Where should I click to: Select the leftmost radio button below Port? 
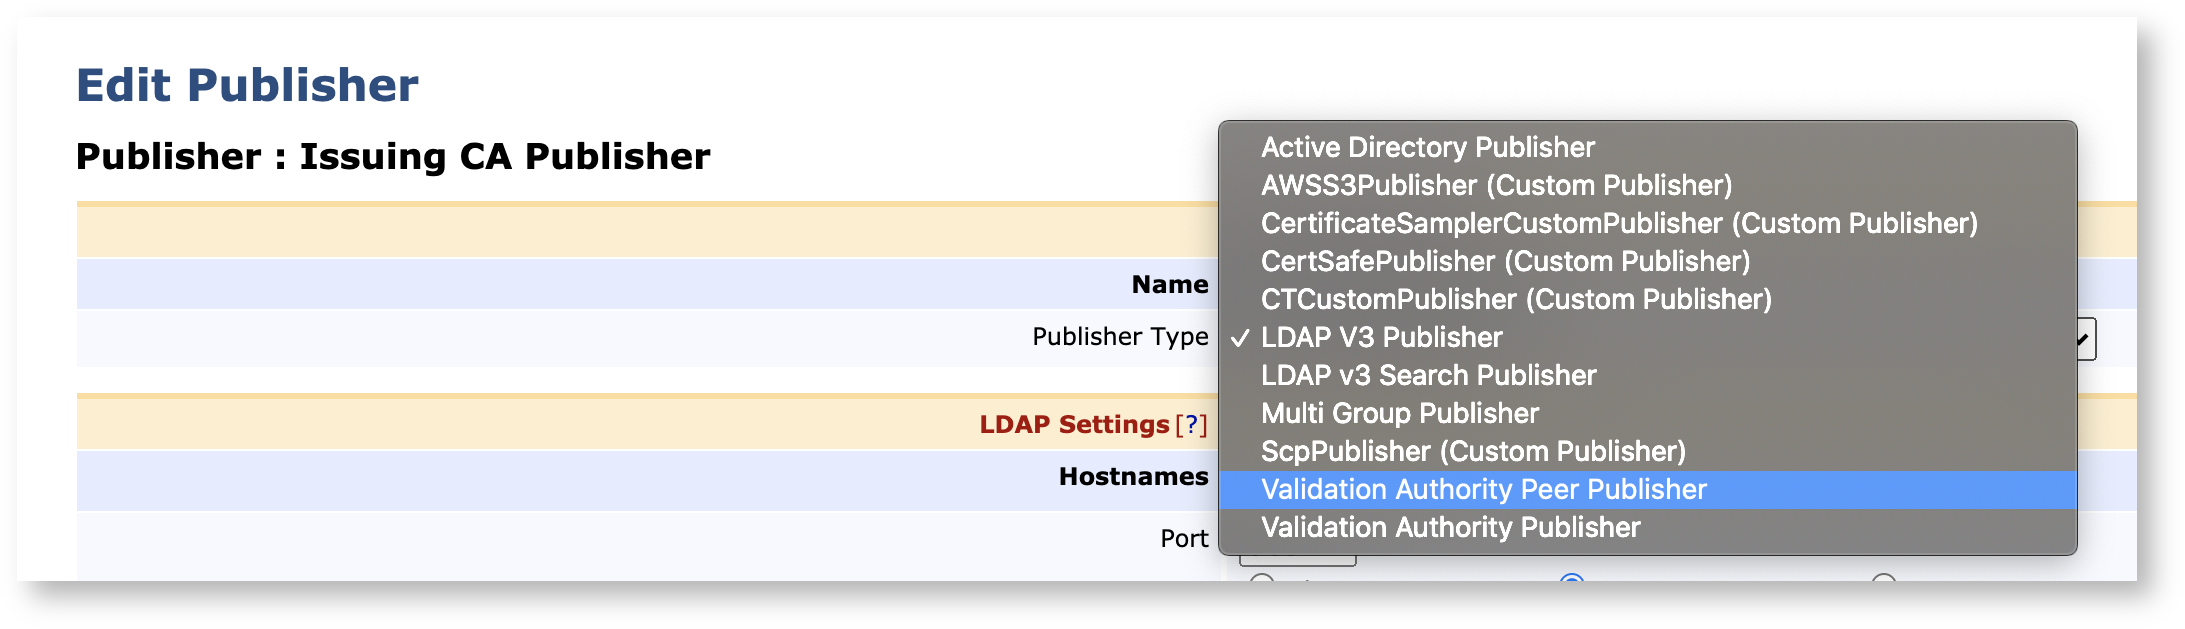click(1262, 579)
